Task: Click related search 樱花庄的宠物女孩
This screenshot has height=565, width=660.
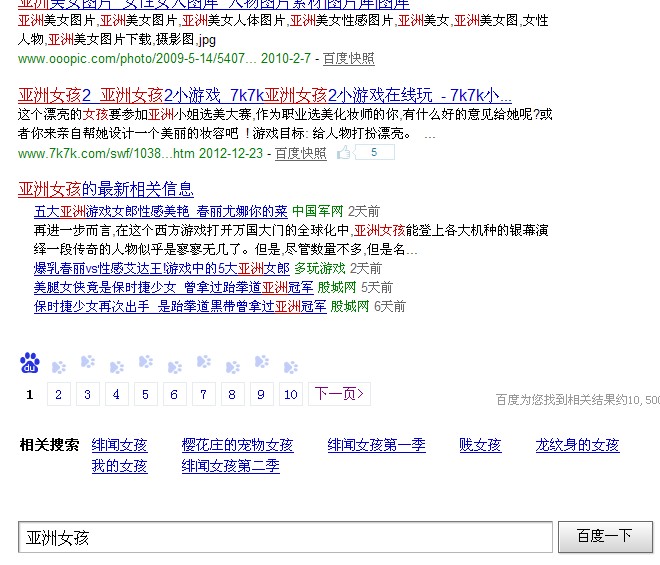Action: pos(237,445)
